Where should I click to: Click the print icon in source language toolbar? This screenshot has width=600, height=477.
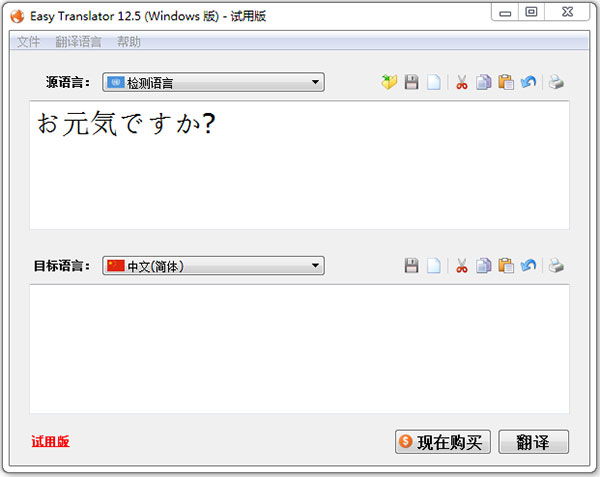pos(556,82)
